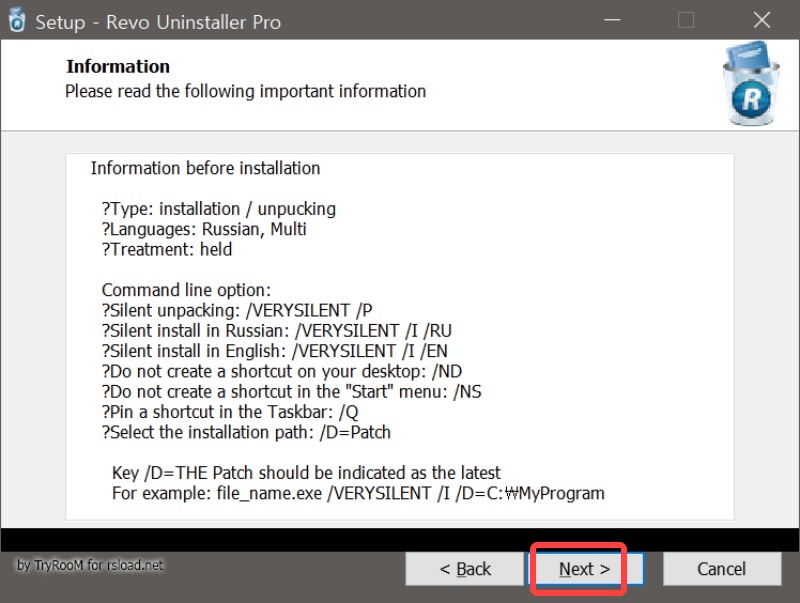This screenshot has height=603, width=800.
Task: Click the title bar text "Setup - Revo Uninstaller Pro"
Action: [x=159, y=20]
